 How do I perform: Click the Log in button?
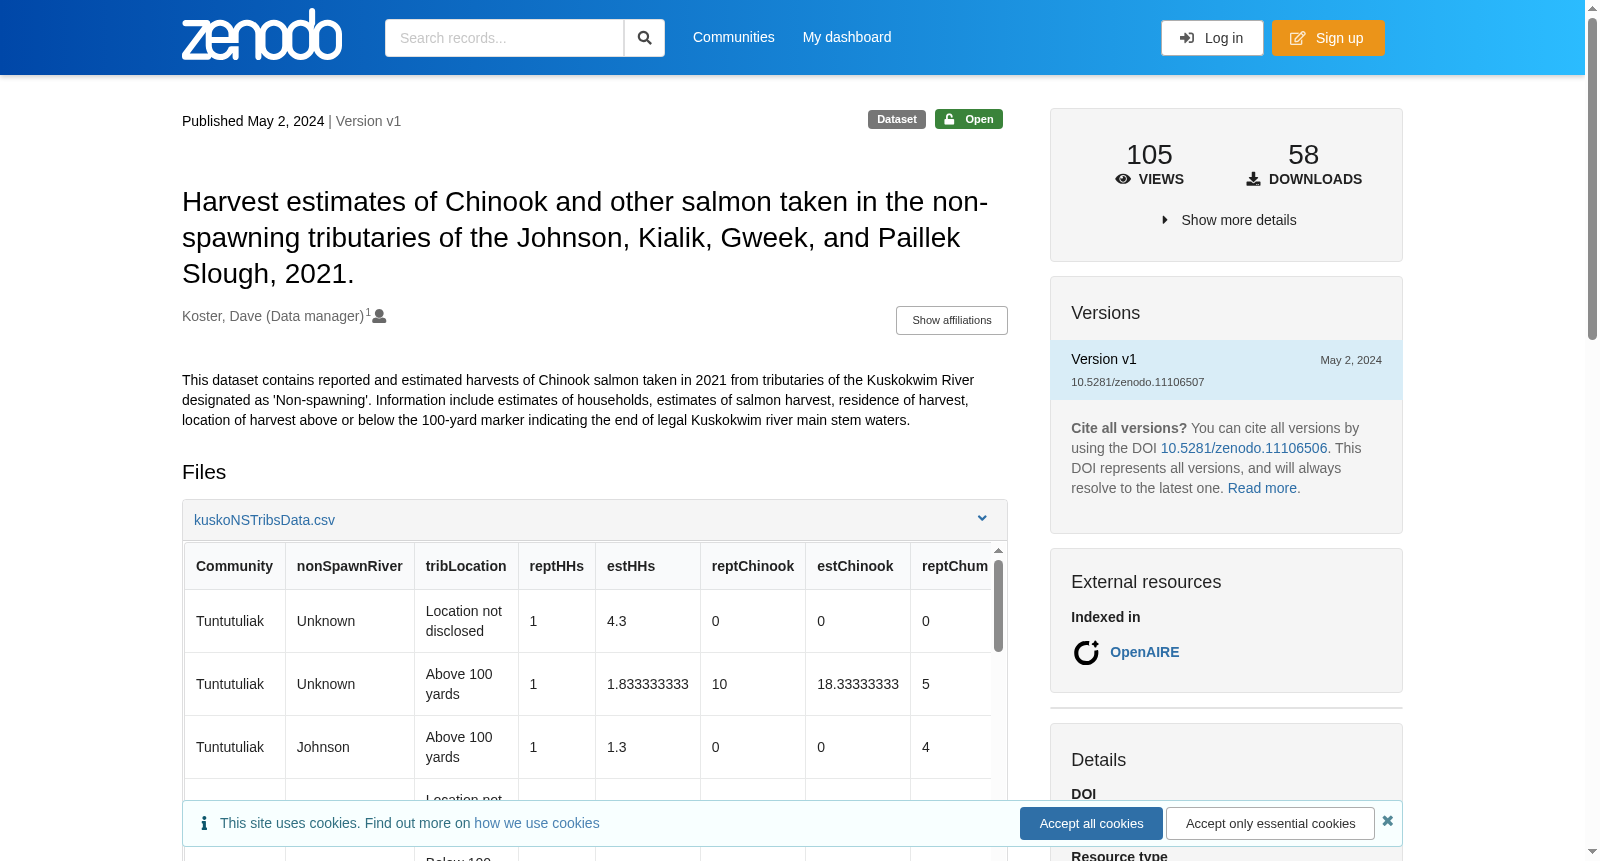click(x=1212, y=38)
